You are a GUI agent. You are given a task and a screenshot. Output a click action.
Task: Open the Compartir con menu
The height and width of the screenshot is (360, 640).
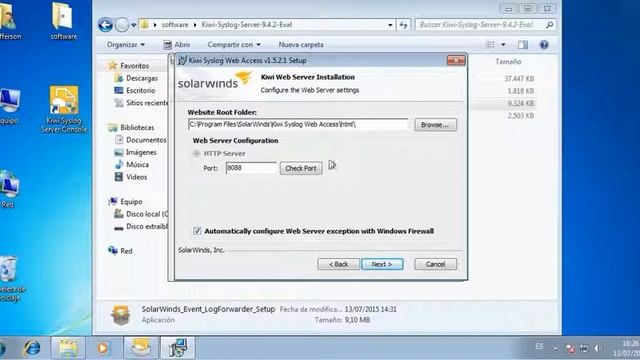(234, 44)
